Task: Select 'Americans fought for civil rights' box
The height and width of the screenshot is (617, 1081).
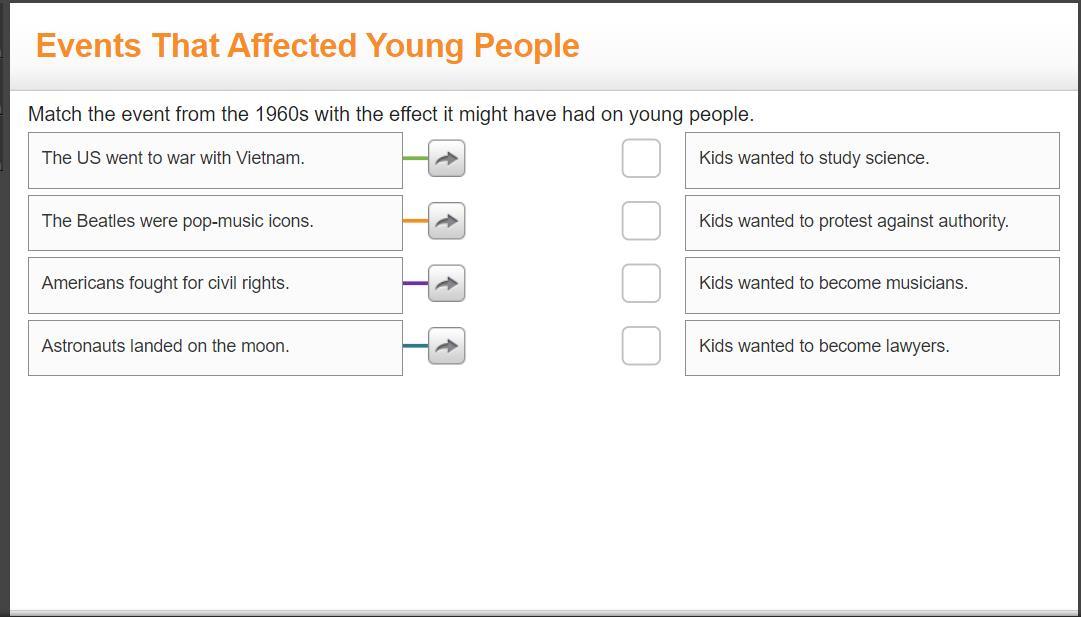Action: tap(215, 284)
